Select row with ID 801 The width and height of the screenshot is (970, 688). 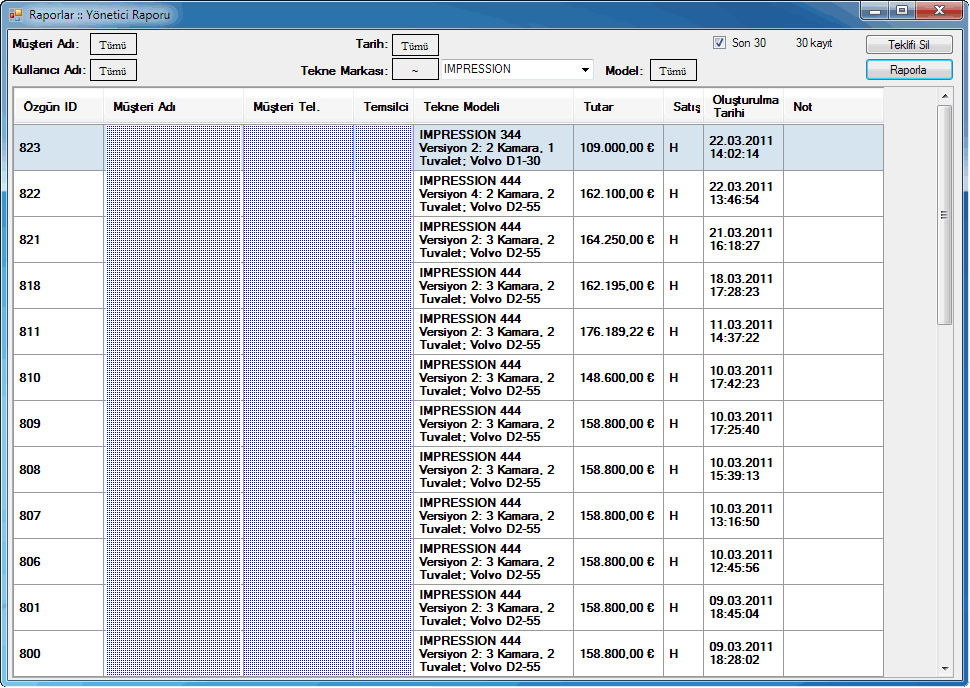coord(449,608)
